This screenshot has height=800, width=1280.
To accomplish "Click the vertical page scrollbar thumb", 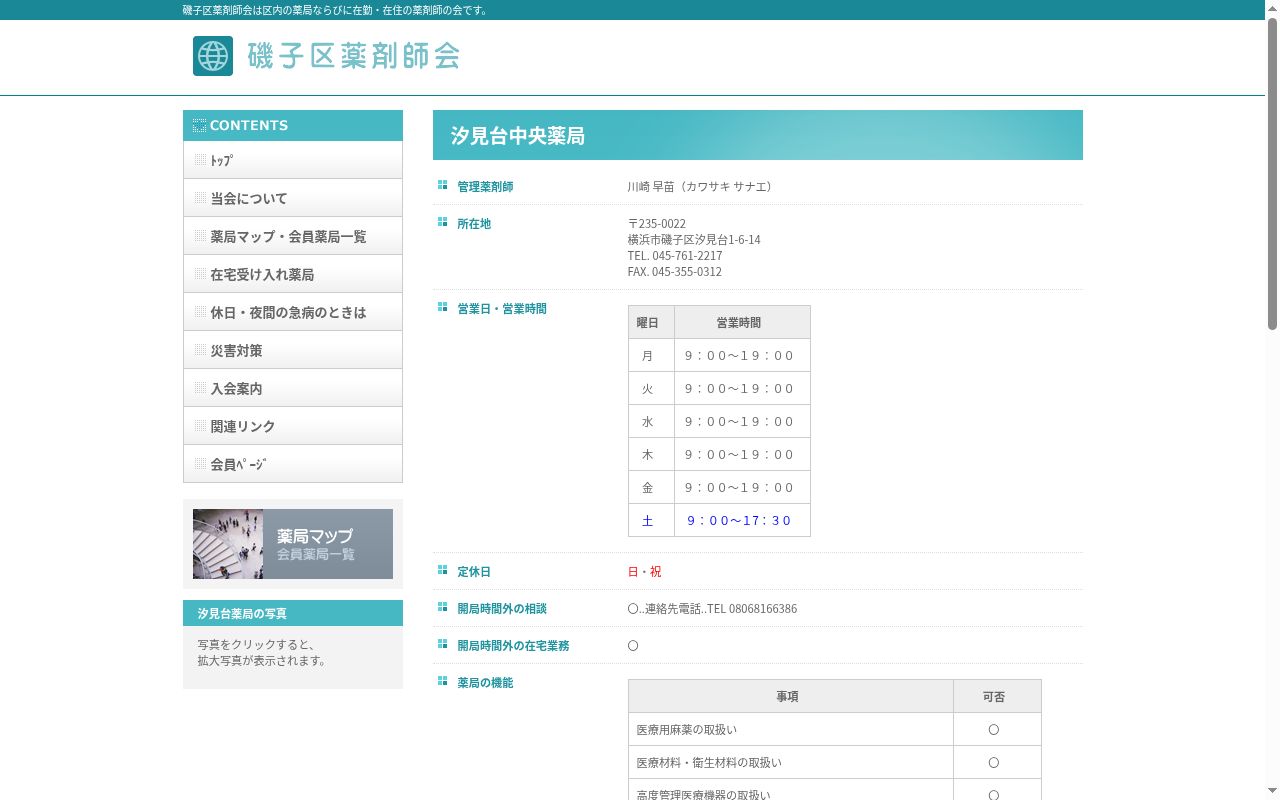I will point(1272,174).
